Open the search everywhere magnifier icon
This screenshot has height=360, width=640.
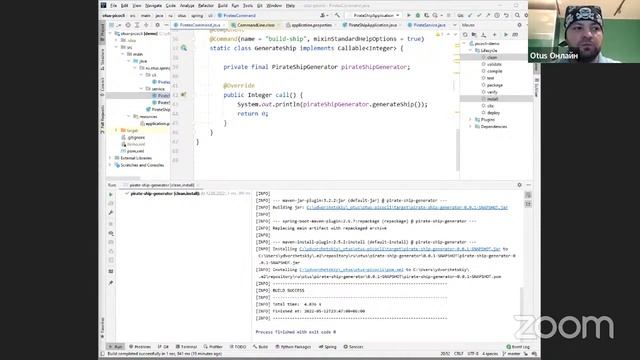pyautogui.click(x=517, y=15)
